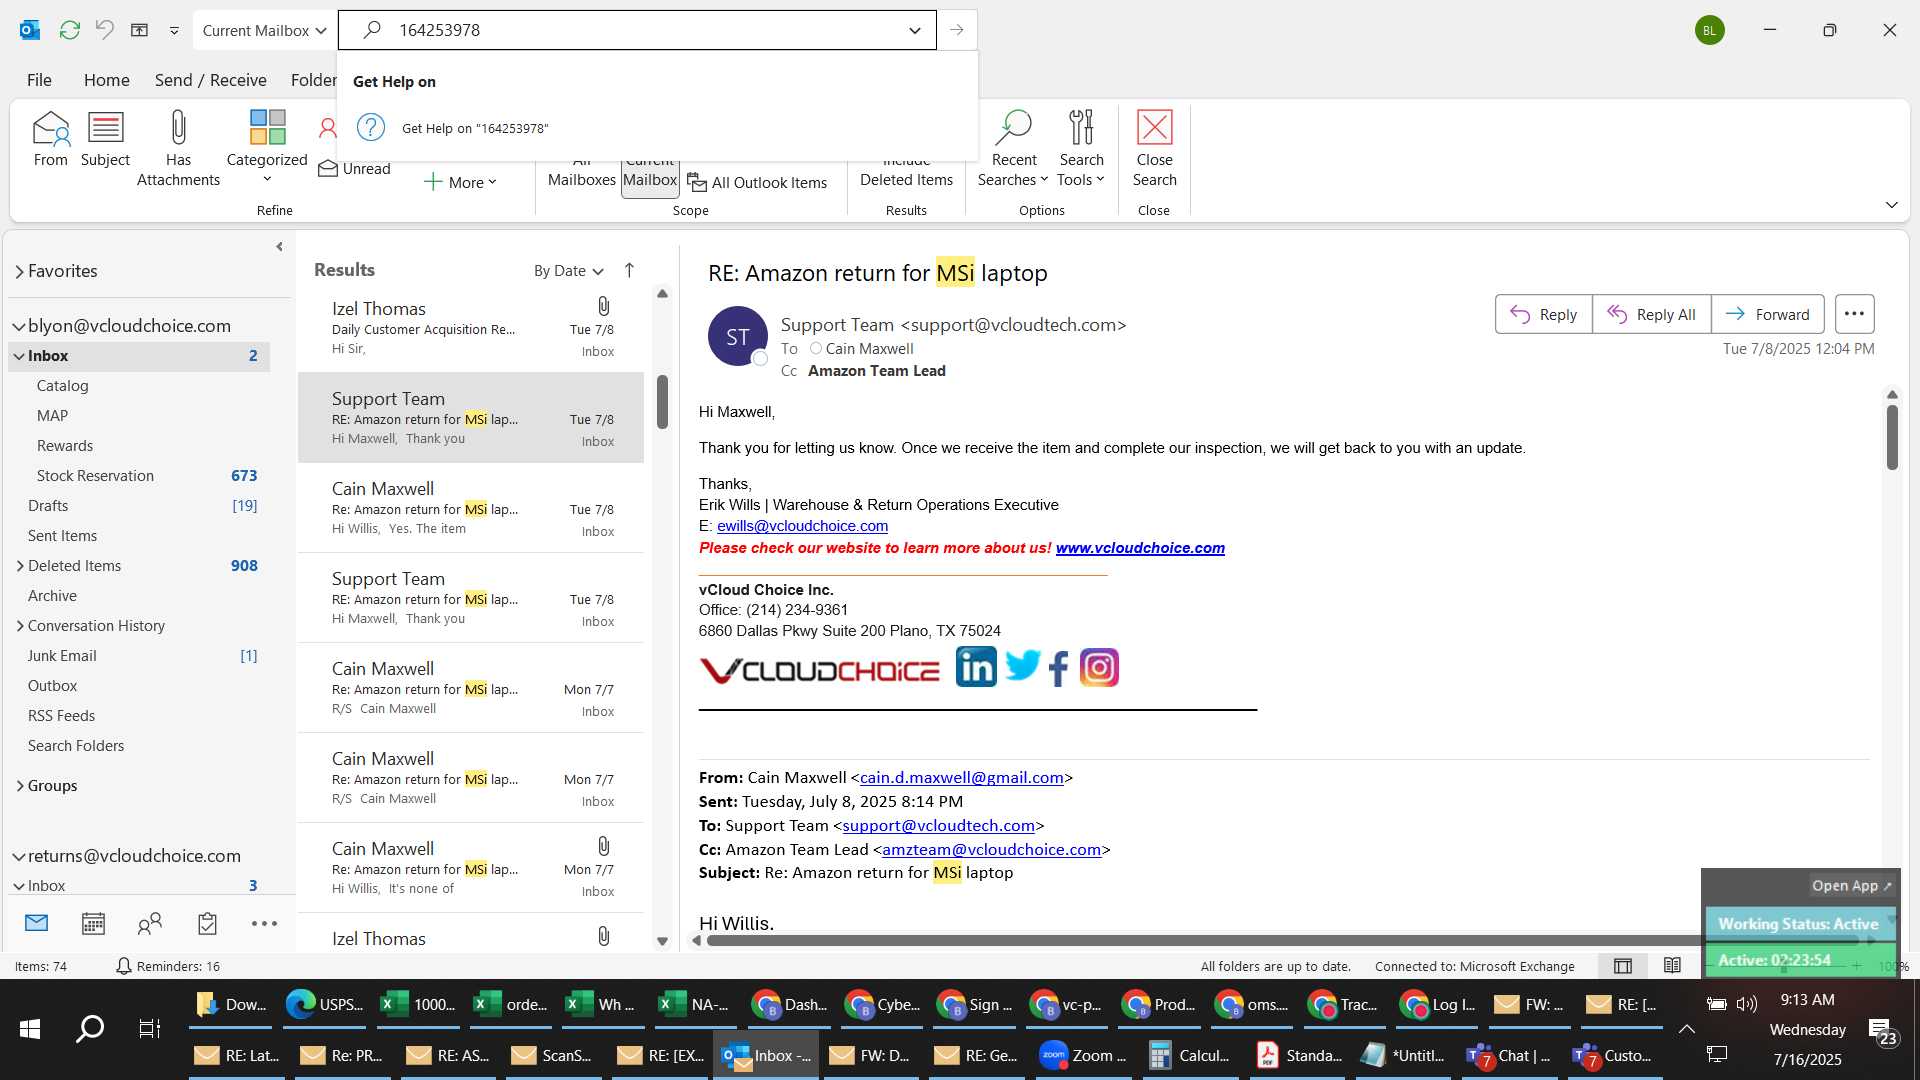Click the results list vertical scrollbar thumb
This screenshot has width=1920, height=1080.
click(662, 402)
